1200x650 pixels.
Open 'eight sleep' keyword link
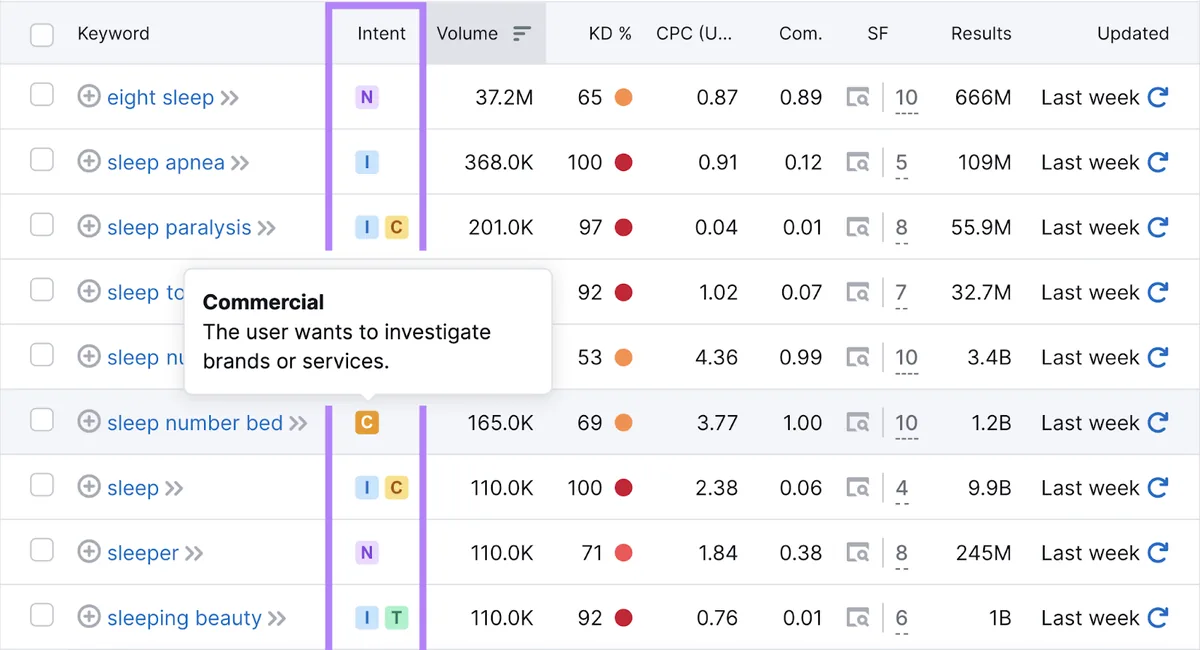(160, 97)
